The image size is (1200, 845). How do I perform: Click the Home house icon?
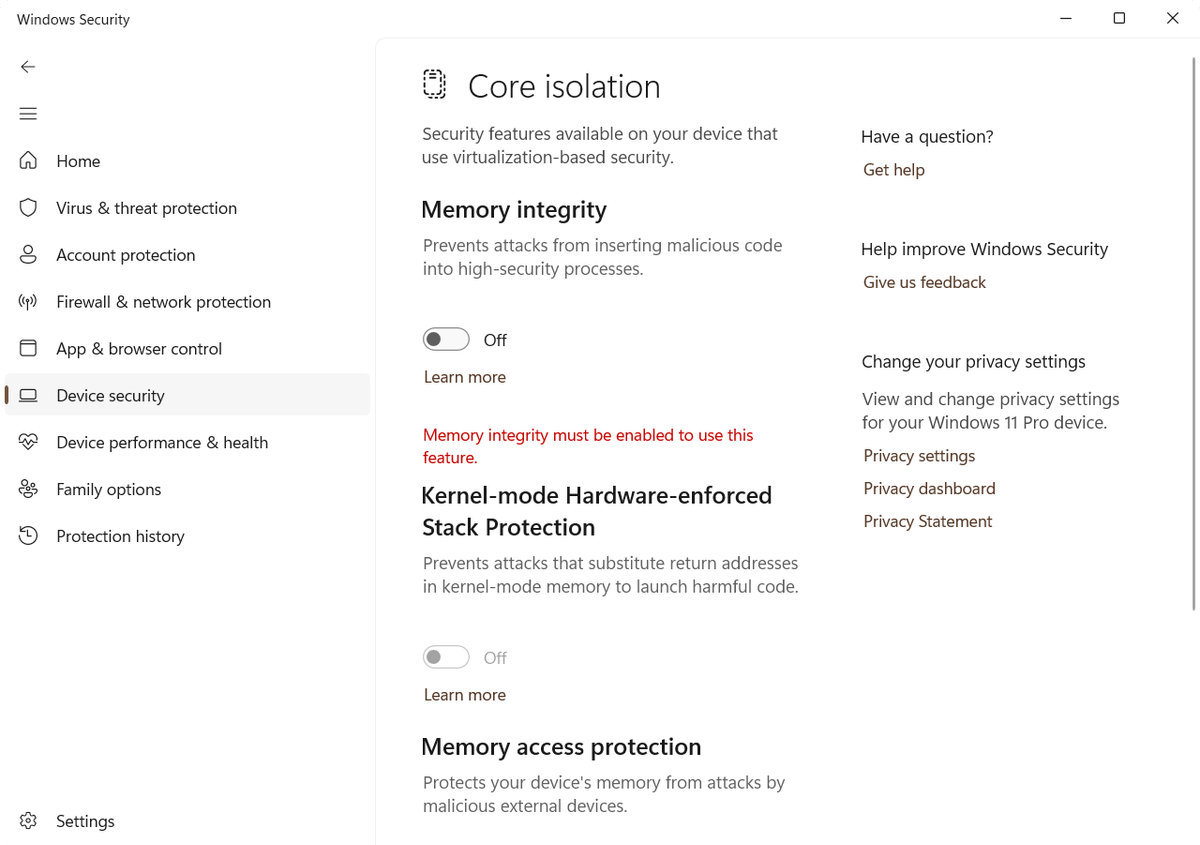coord(28,161)
